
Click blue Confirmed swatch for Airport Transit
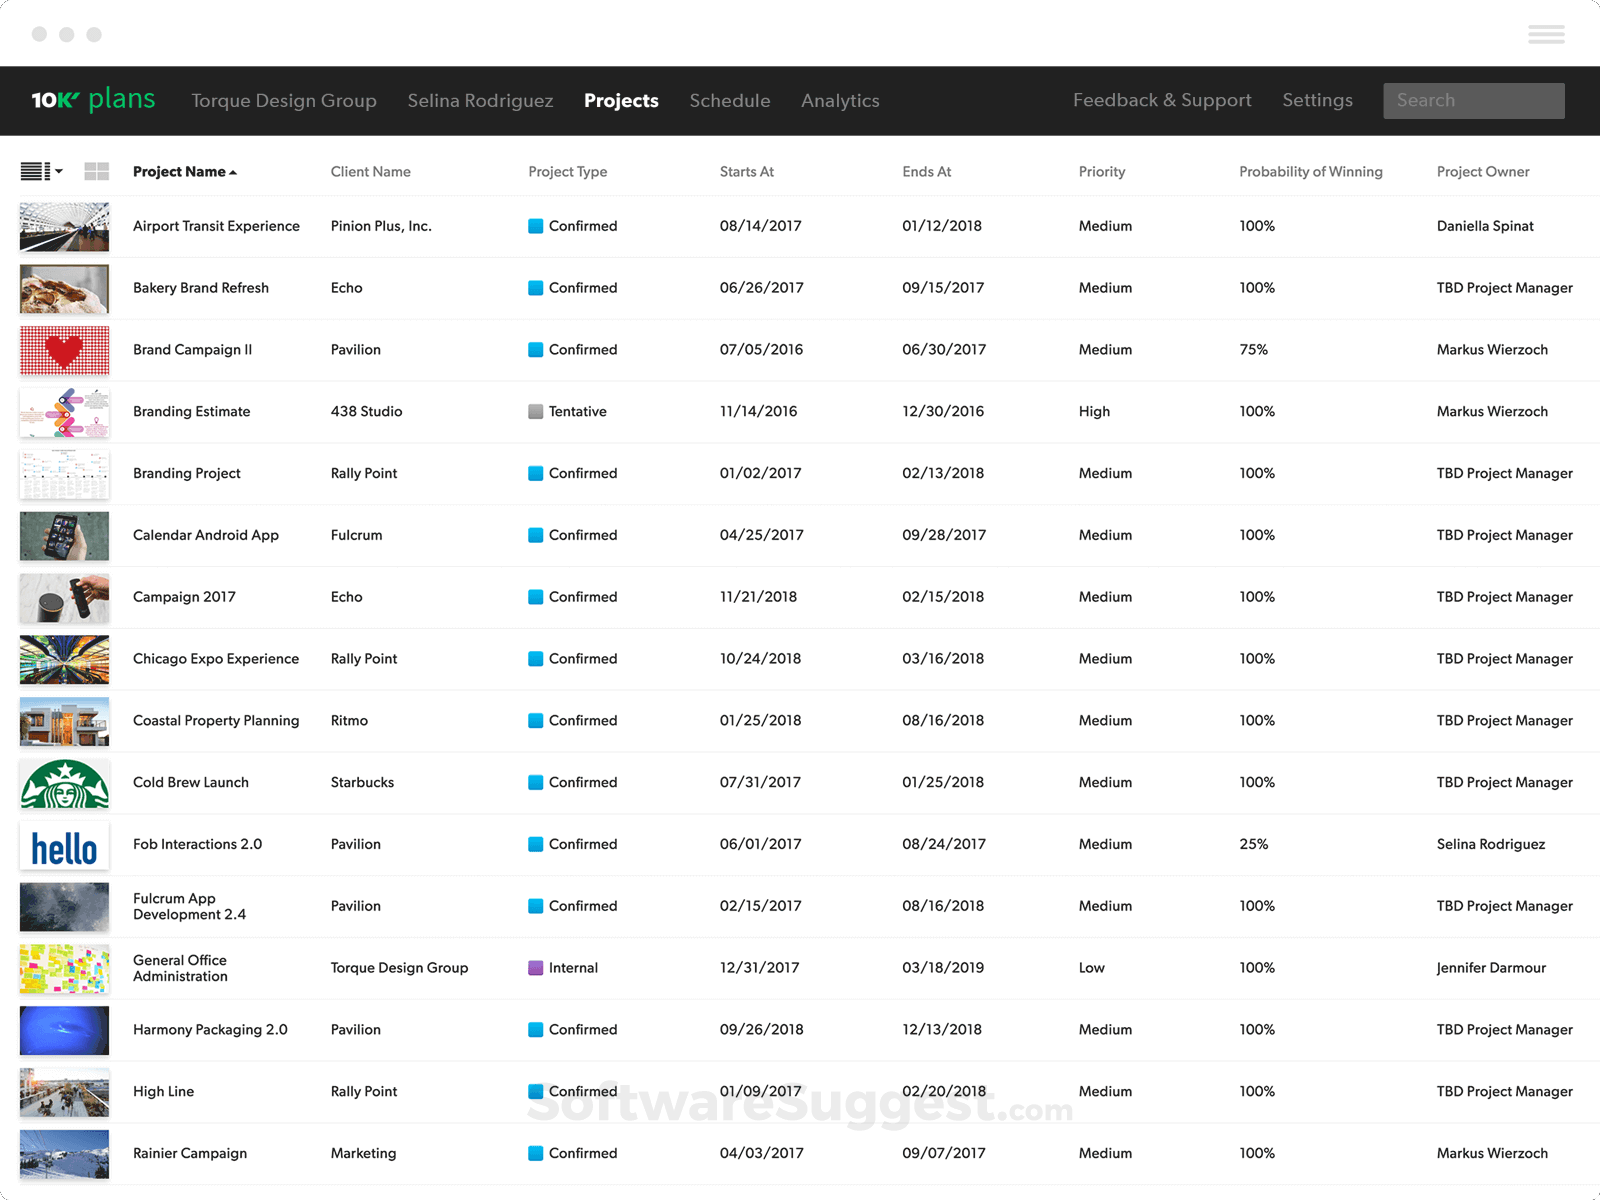coord(535,226)
